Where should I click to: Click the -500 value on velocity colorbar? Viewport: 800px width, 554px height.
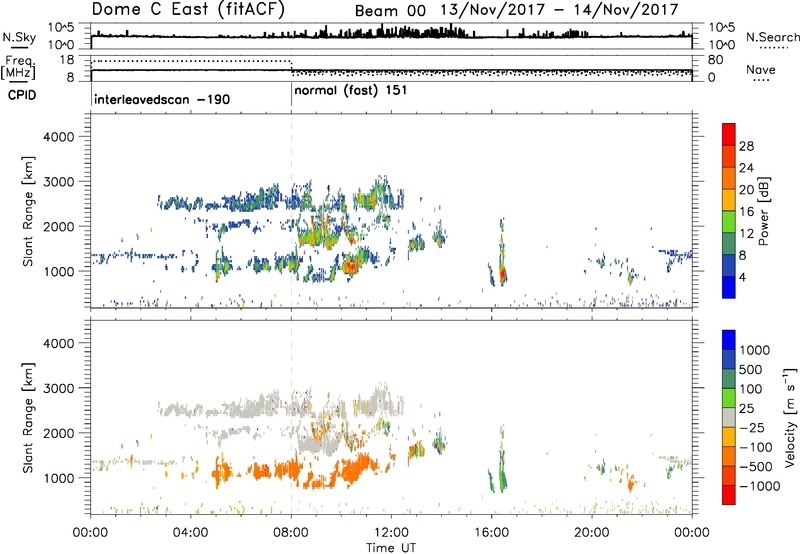758,466
